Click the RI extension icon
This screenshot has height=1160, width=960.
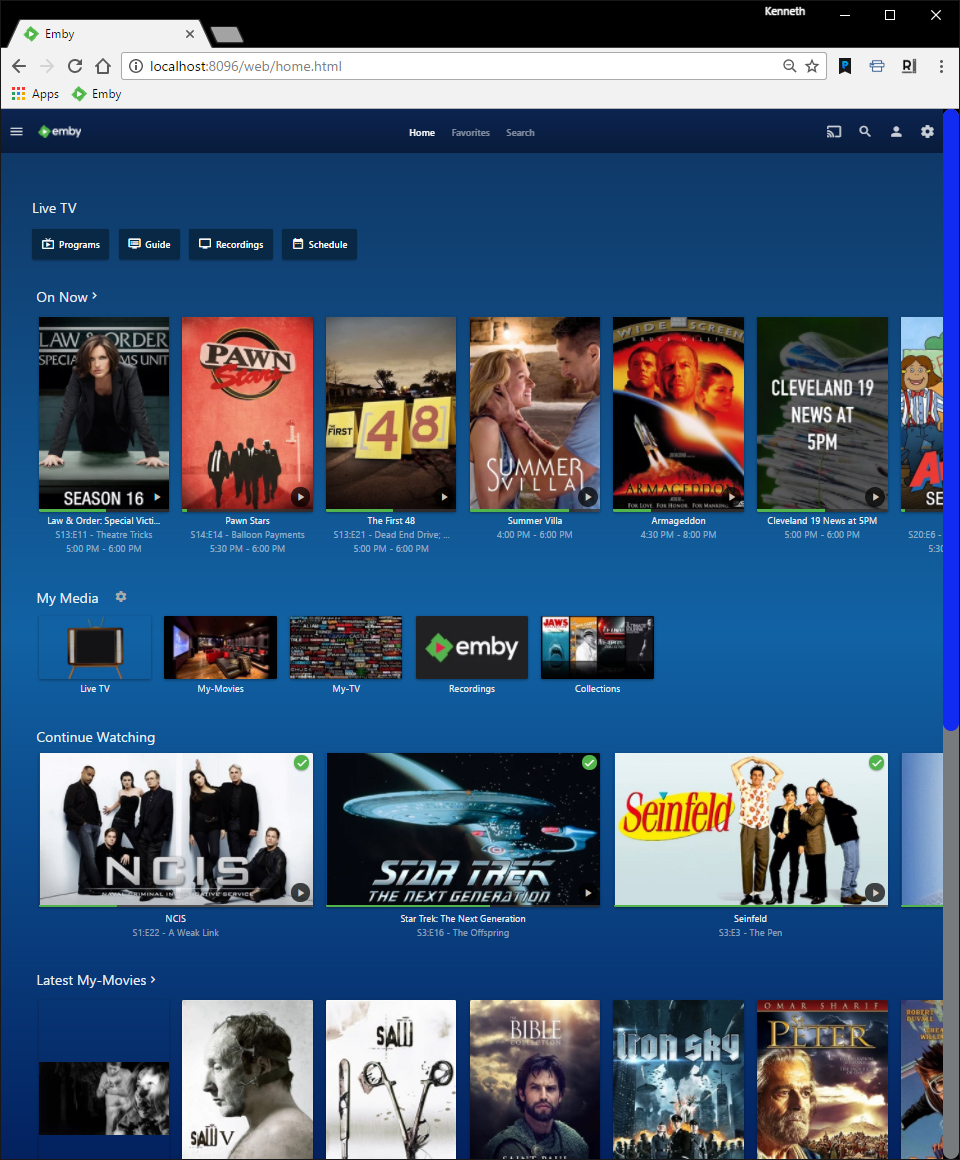point(909,66)
